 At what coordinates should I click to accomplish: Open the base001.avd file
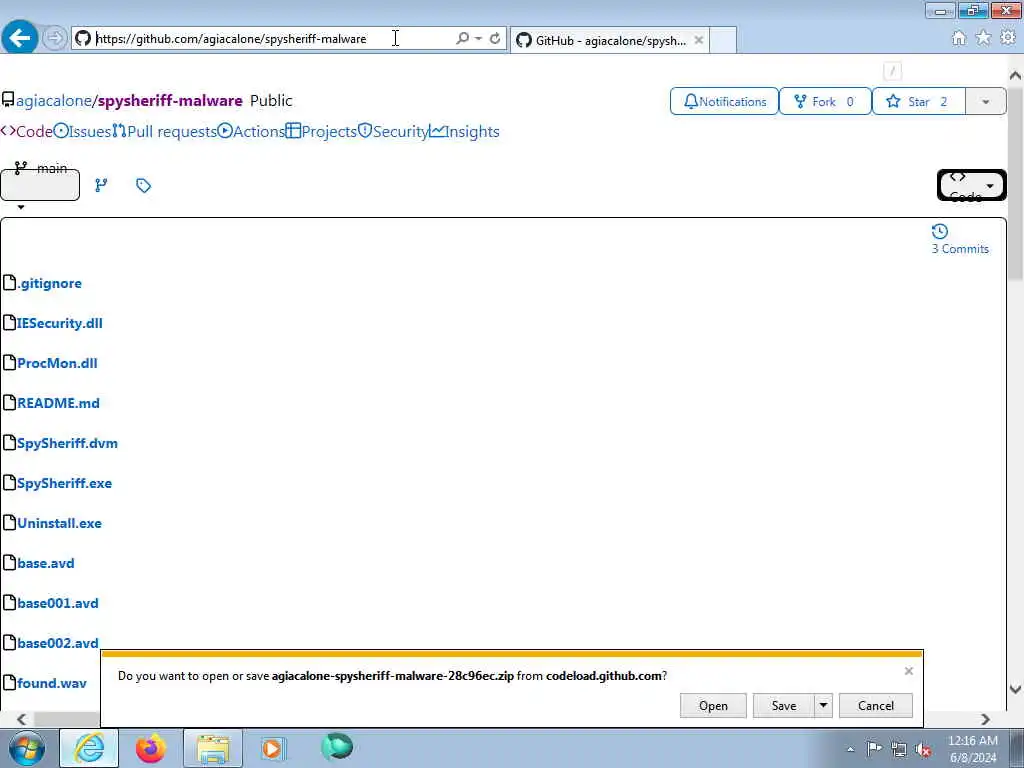[58, 603]
